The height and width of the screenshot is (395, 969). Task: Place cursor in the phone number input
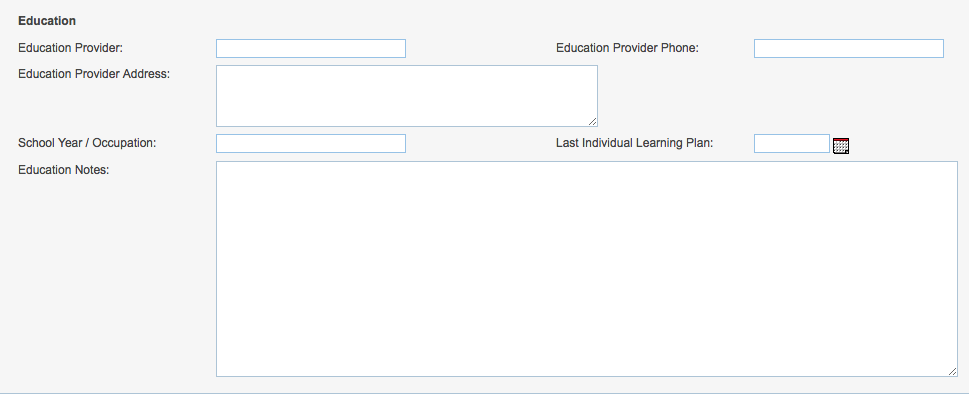pyautogui.click(x=848, y=48)
